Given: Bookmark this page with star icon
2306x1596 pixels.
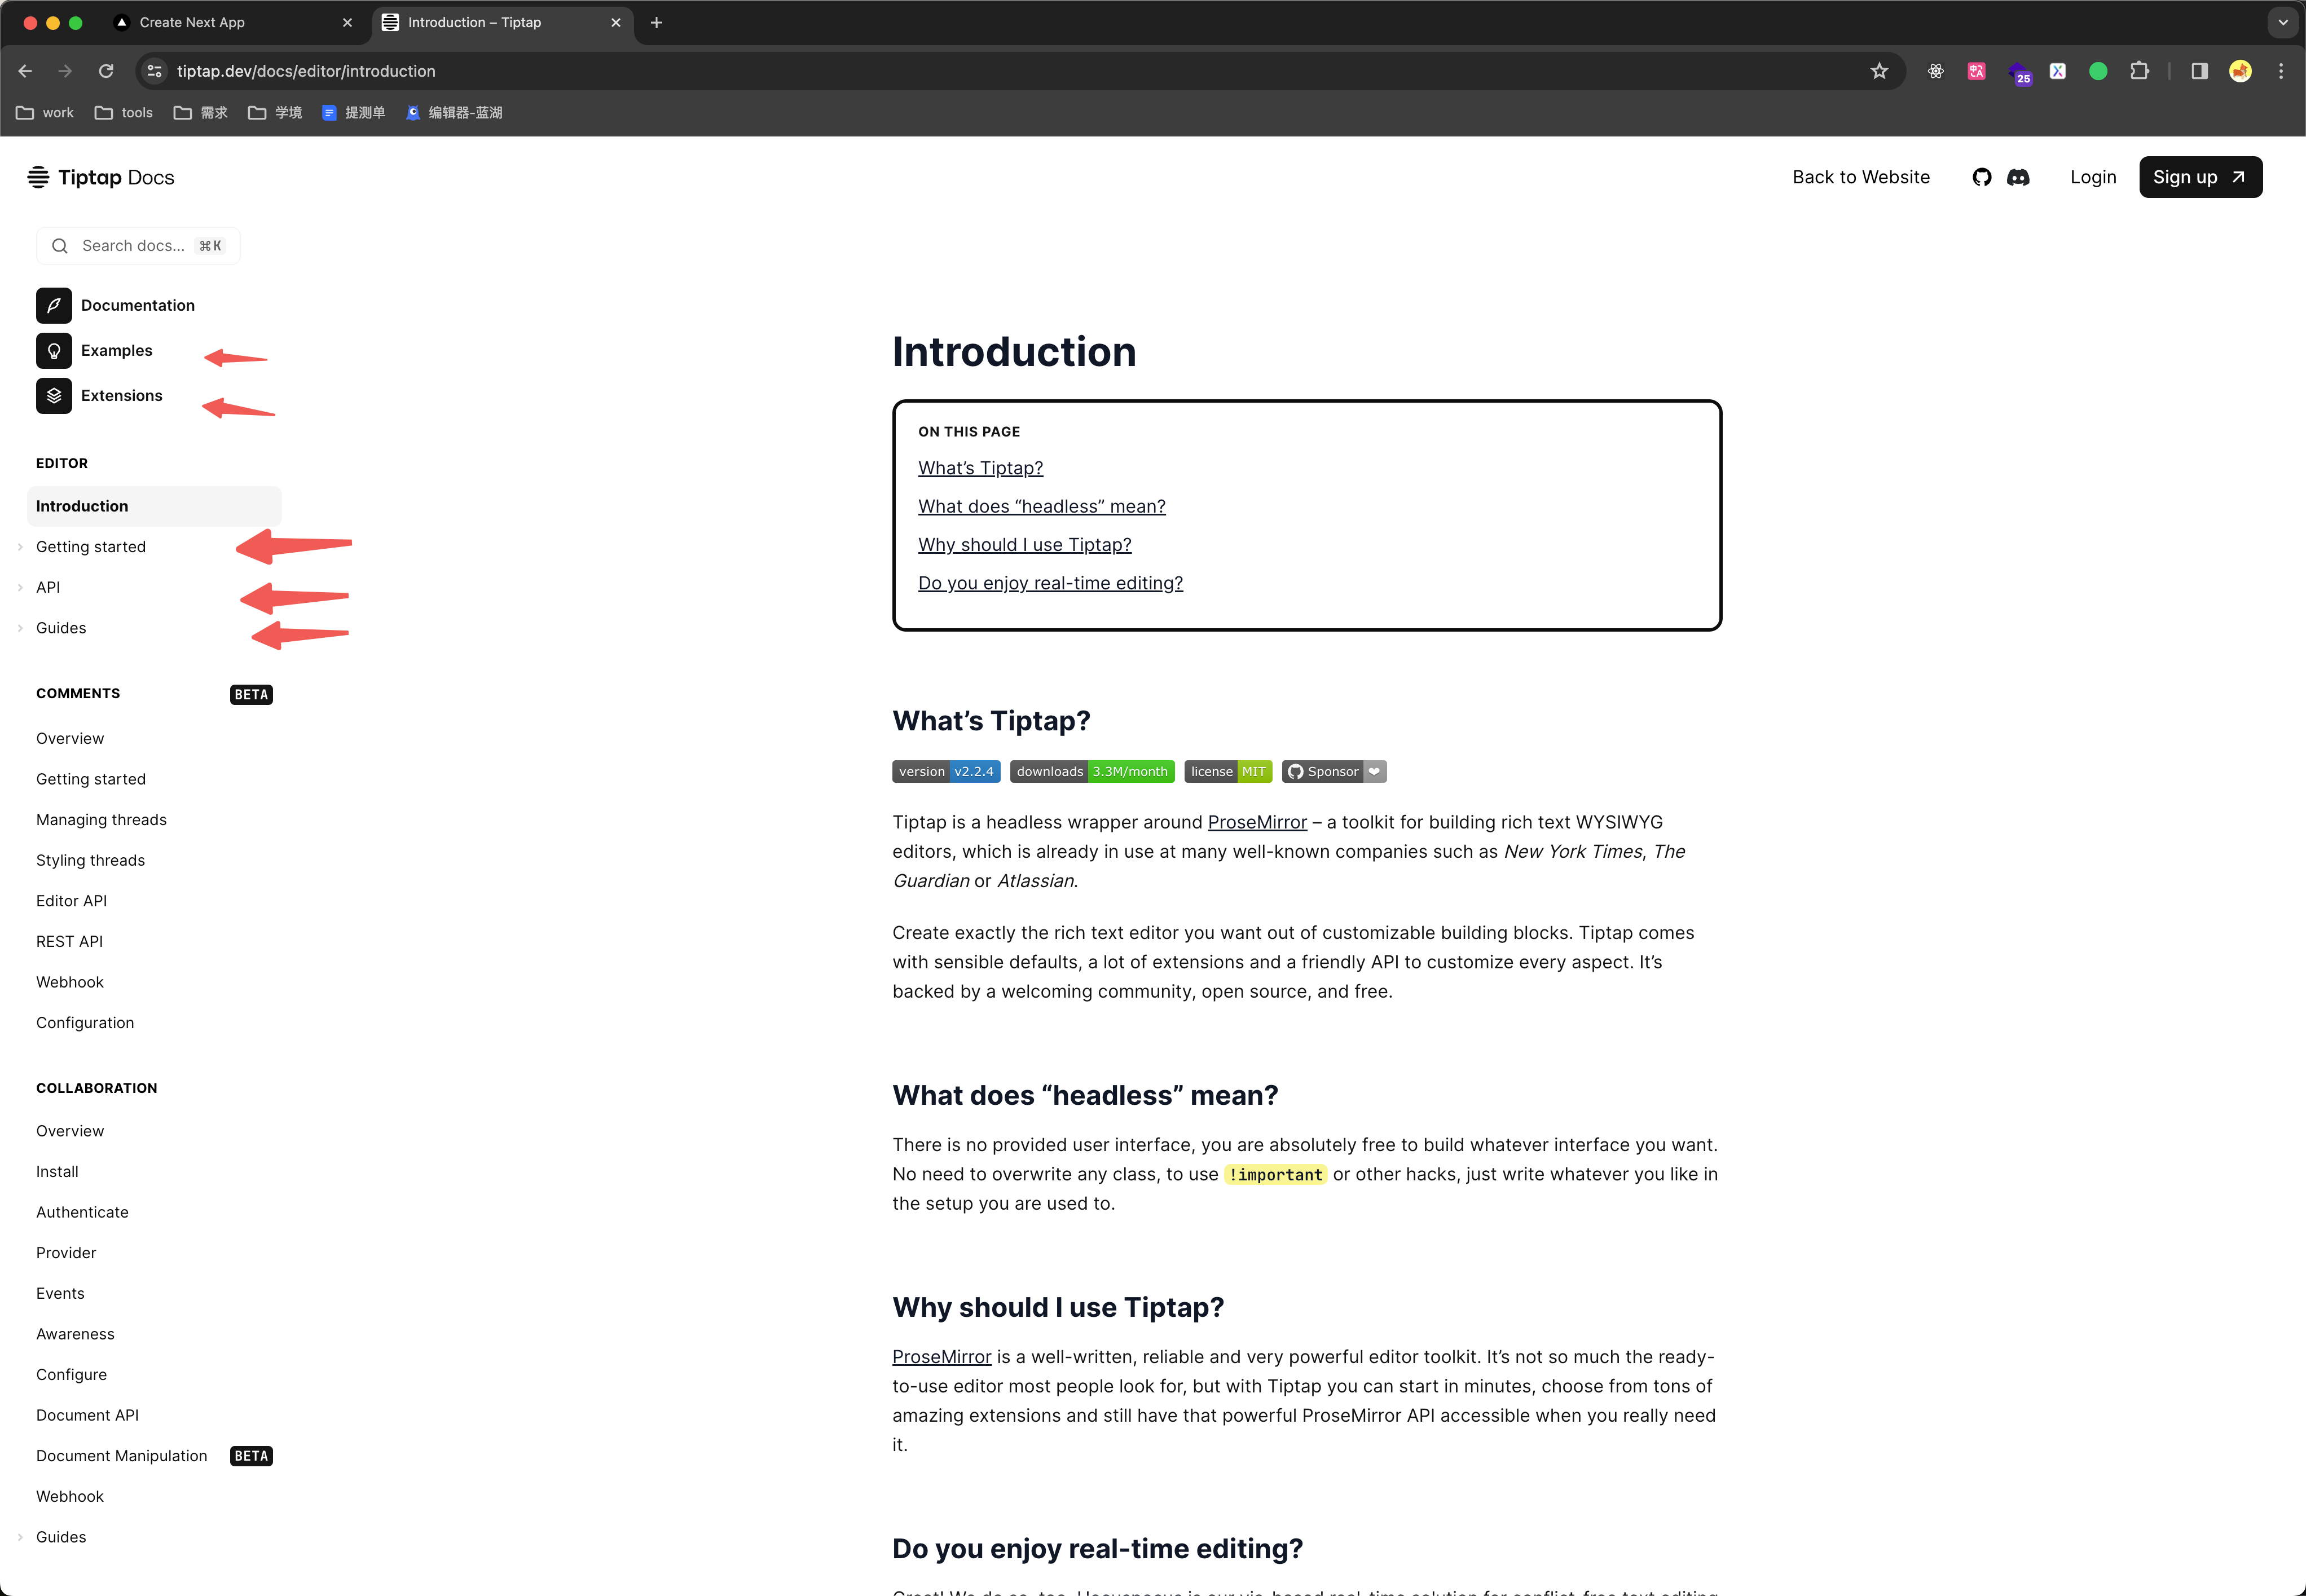Looking at the screenshot, I should [1879, 71].
